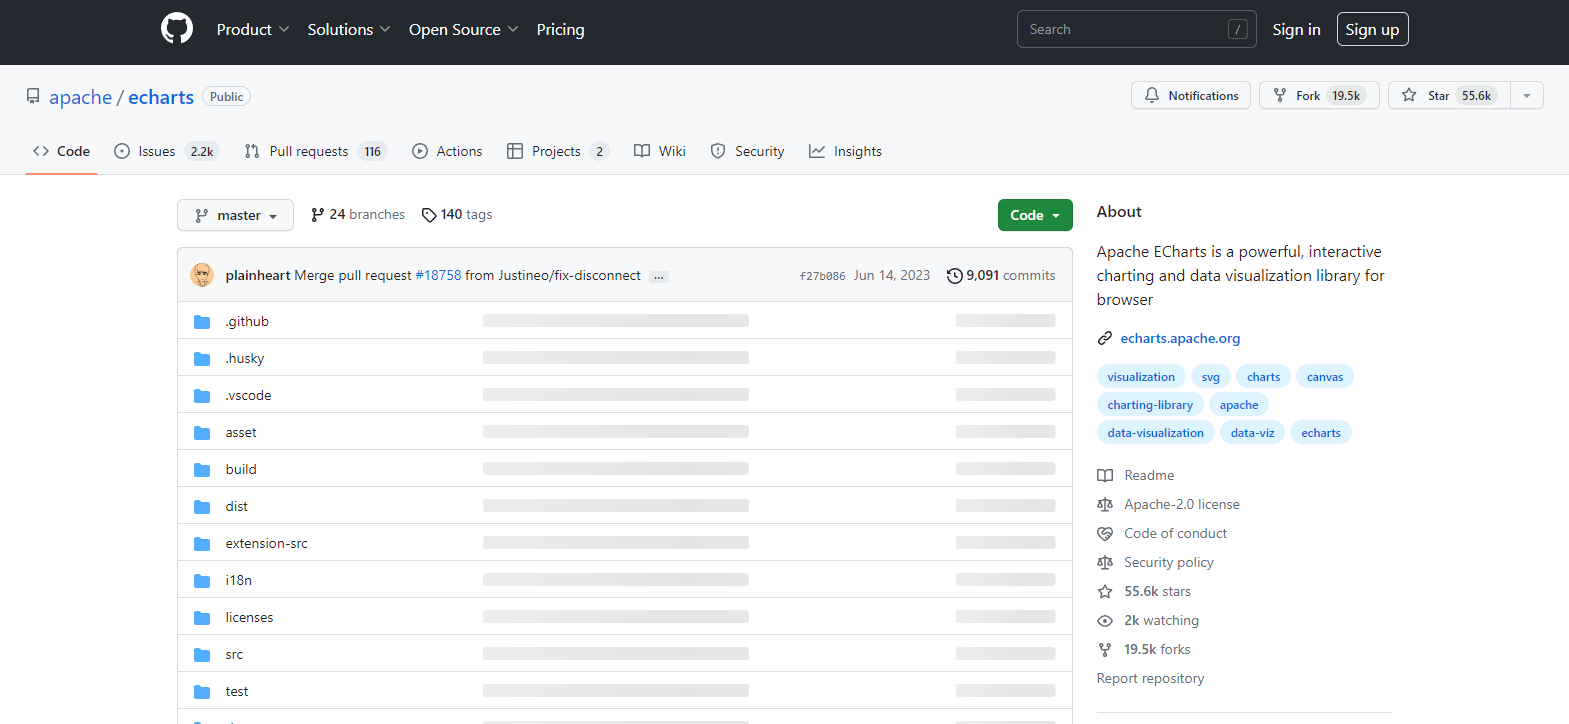Viewport: 1569px width, 724px height.
Task: Open the apache organization link
Action: [x=81, y=97]
